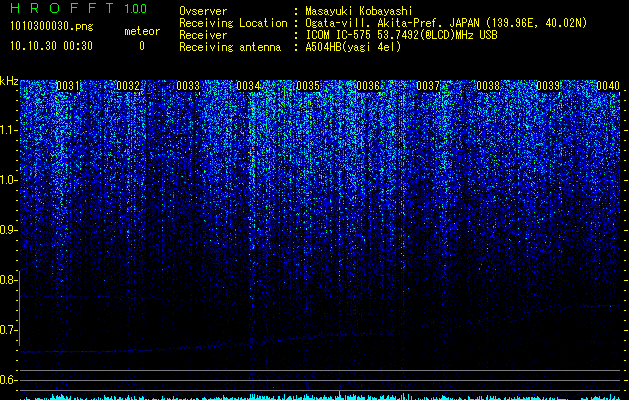The height and width of the screenshot is (400, 629).
Task: Click time marker 0034
Action: [248, 86]
